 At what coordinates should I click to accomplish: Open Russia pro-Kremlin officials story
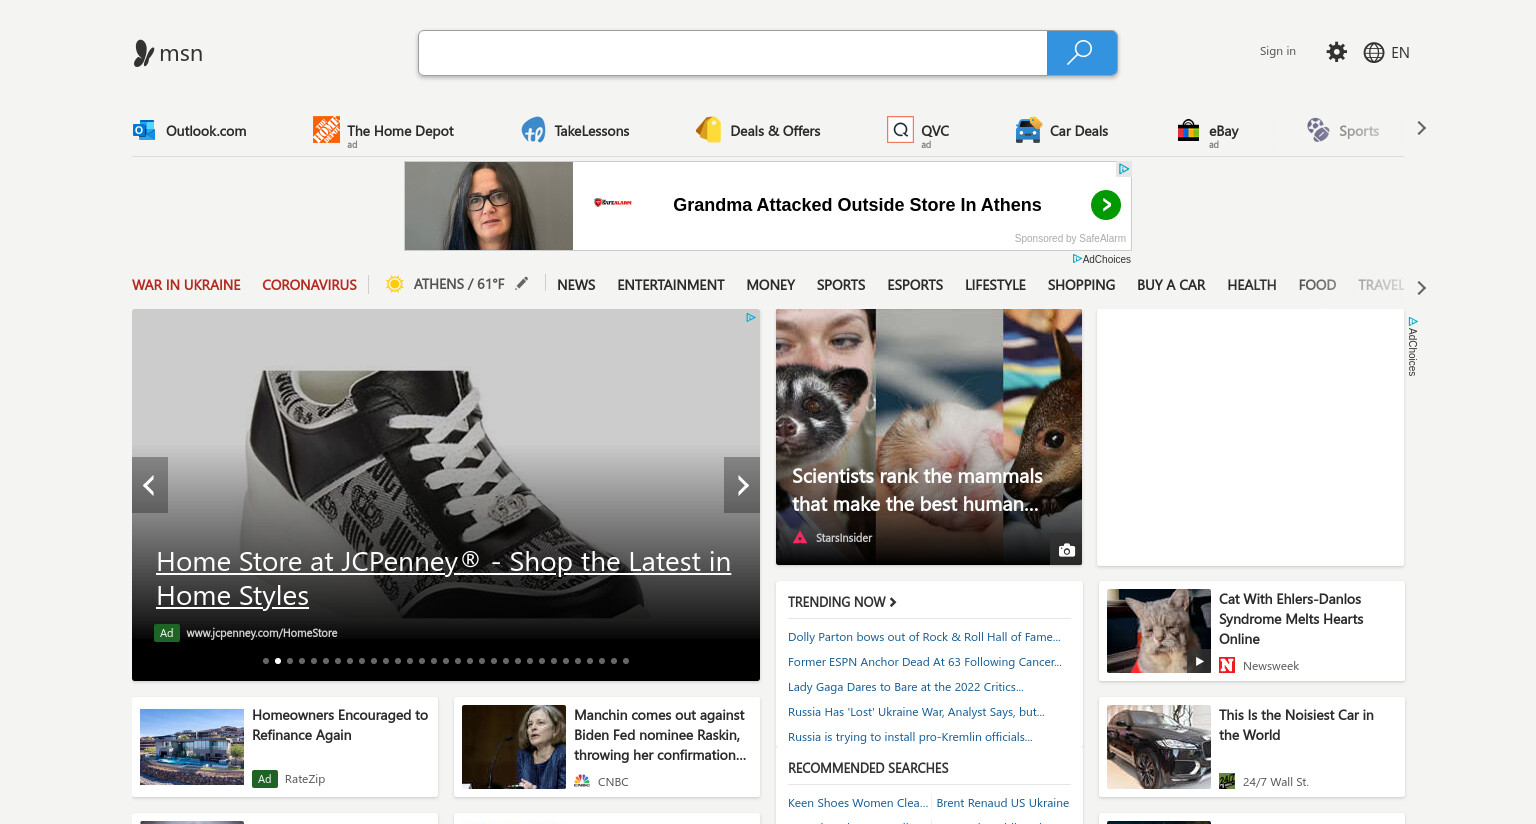pos(910,737)
